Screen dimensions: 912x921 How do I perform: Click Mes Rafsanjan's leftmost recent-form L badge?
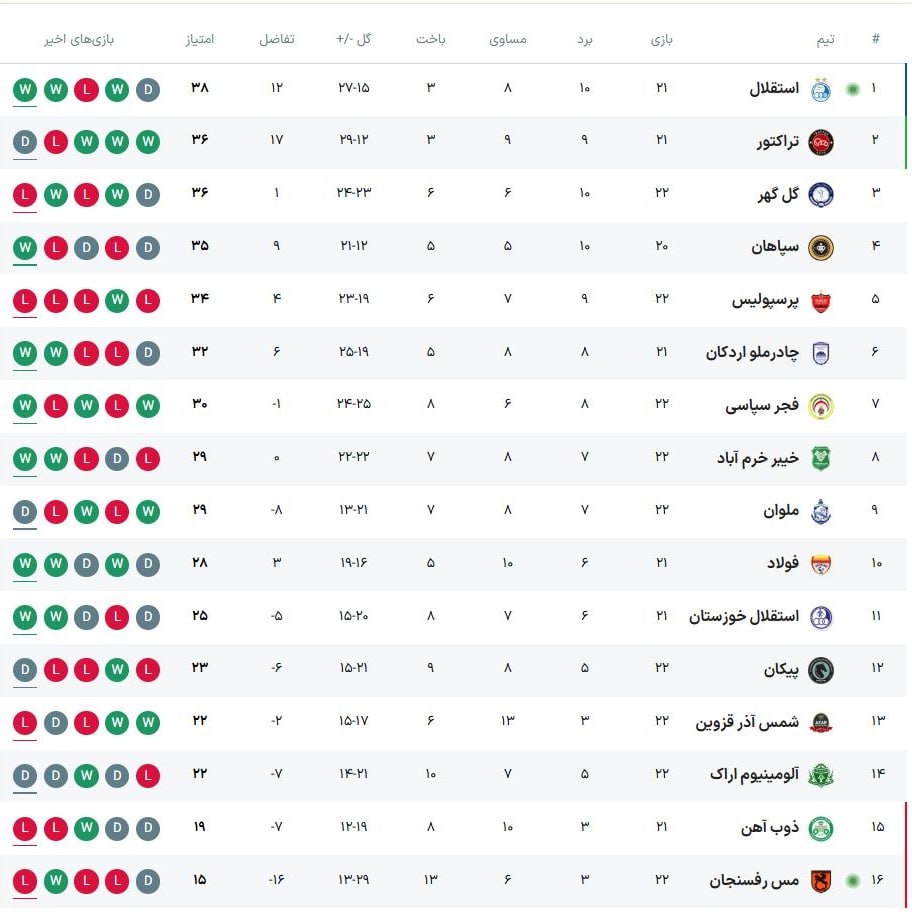(25, 881)
